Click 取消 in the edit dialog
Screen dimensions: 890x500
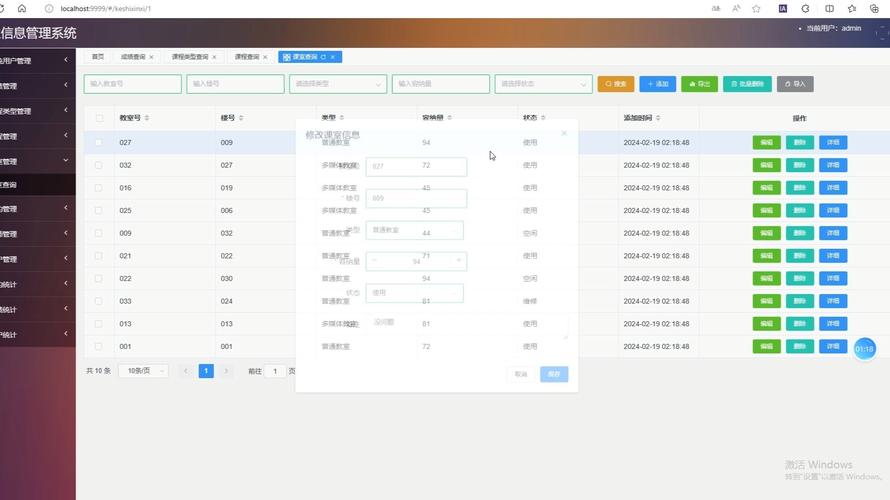tap(521, 374)
